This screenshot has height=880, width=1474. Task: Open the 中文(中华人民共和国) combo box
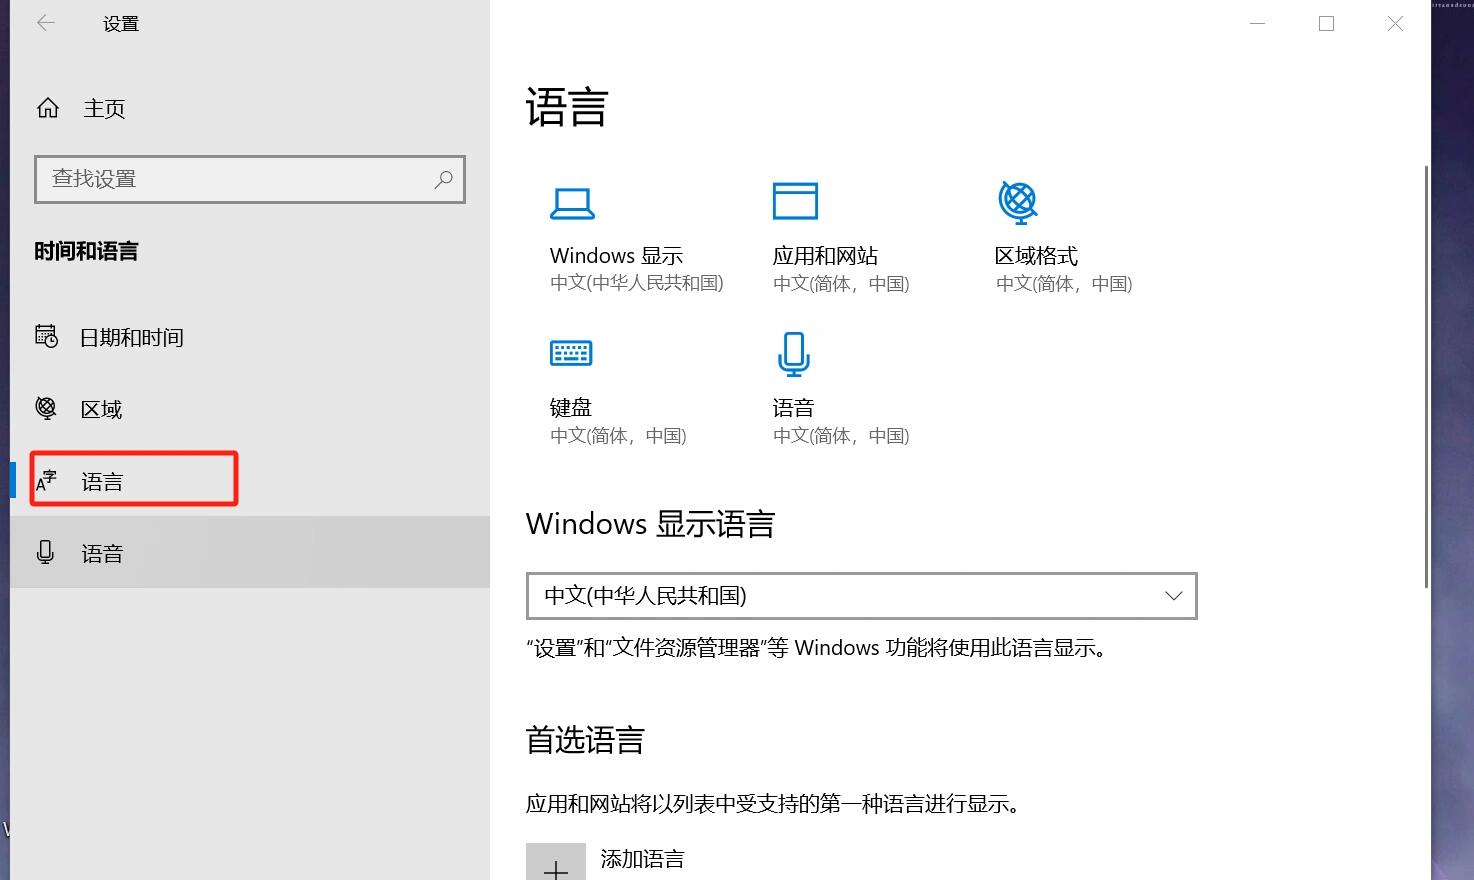(861, 596)
